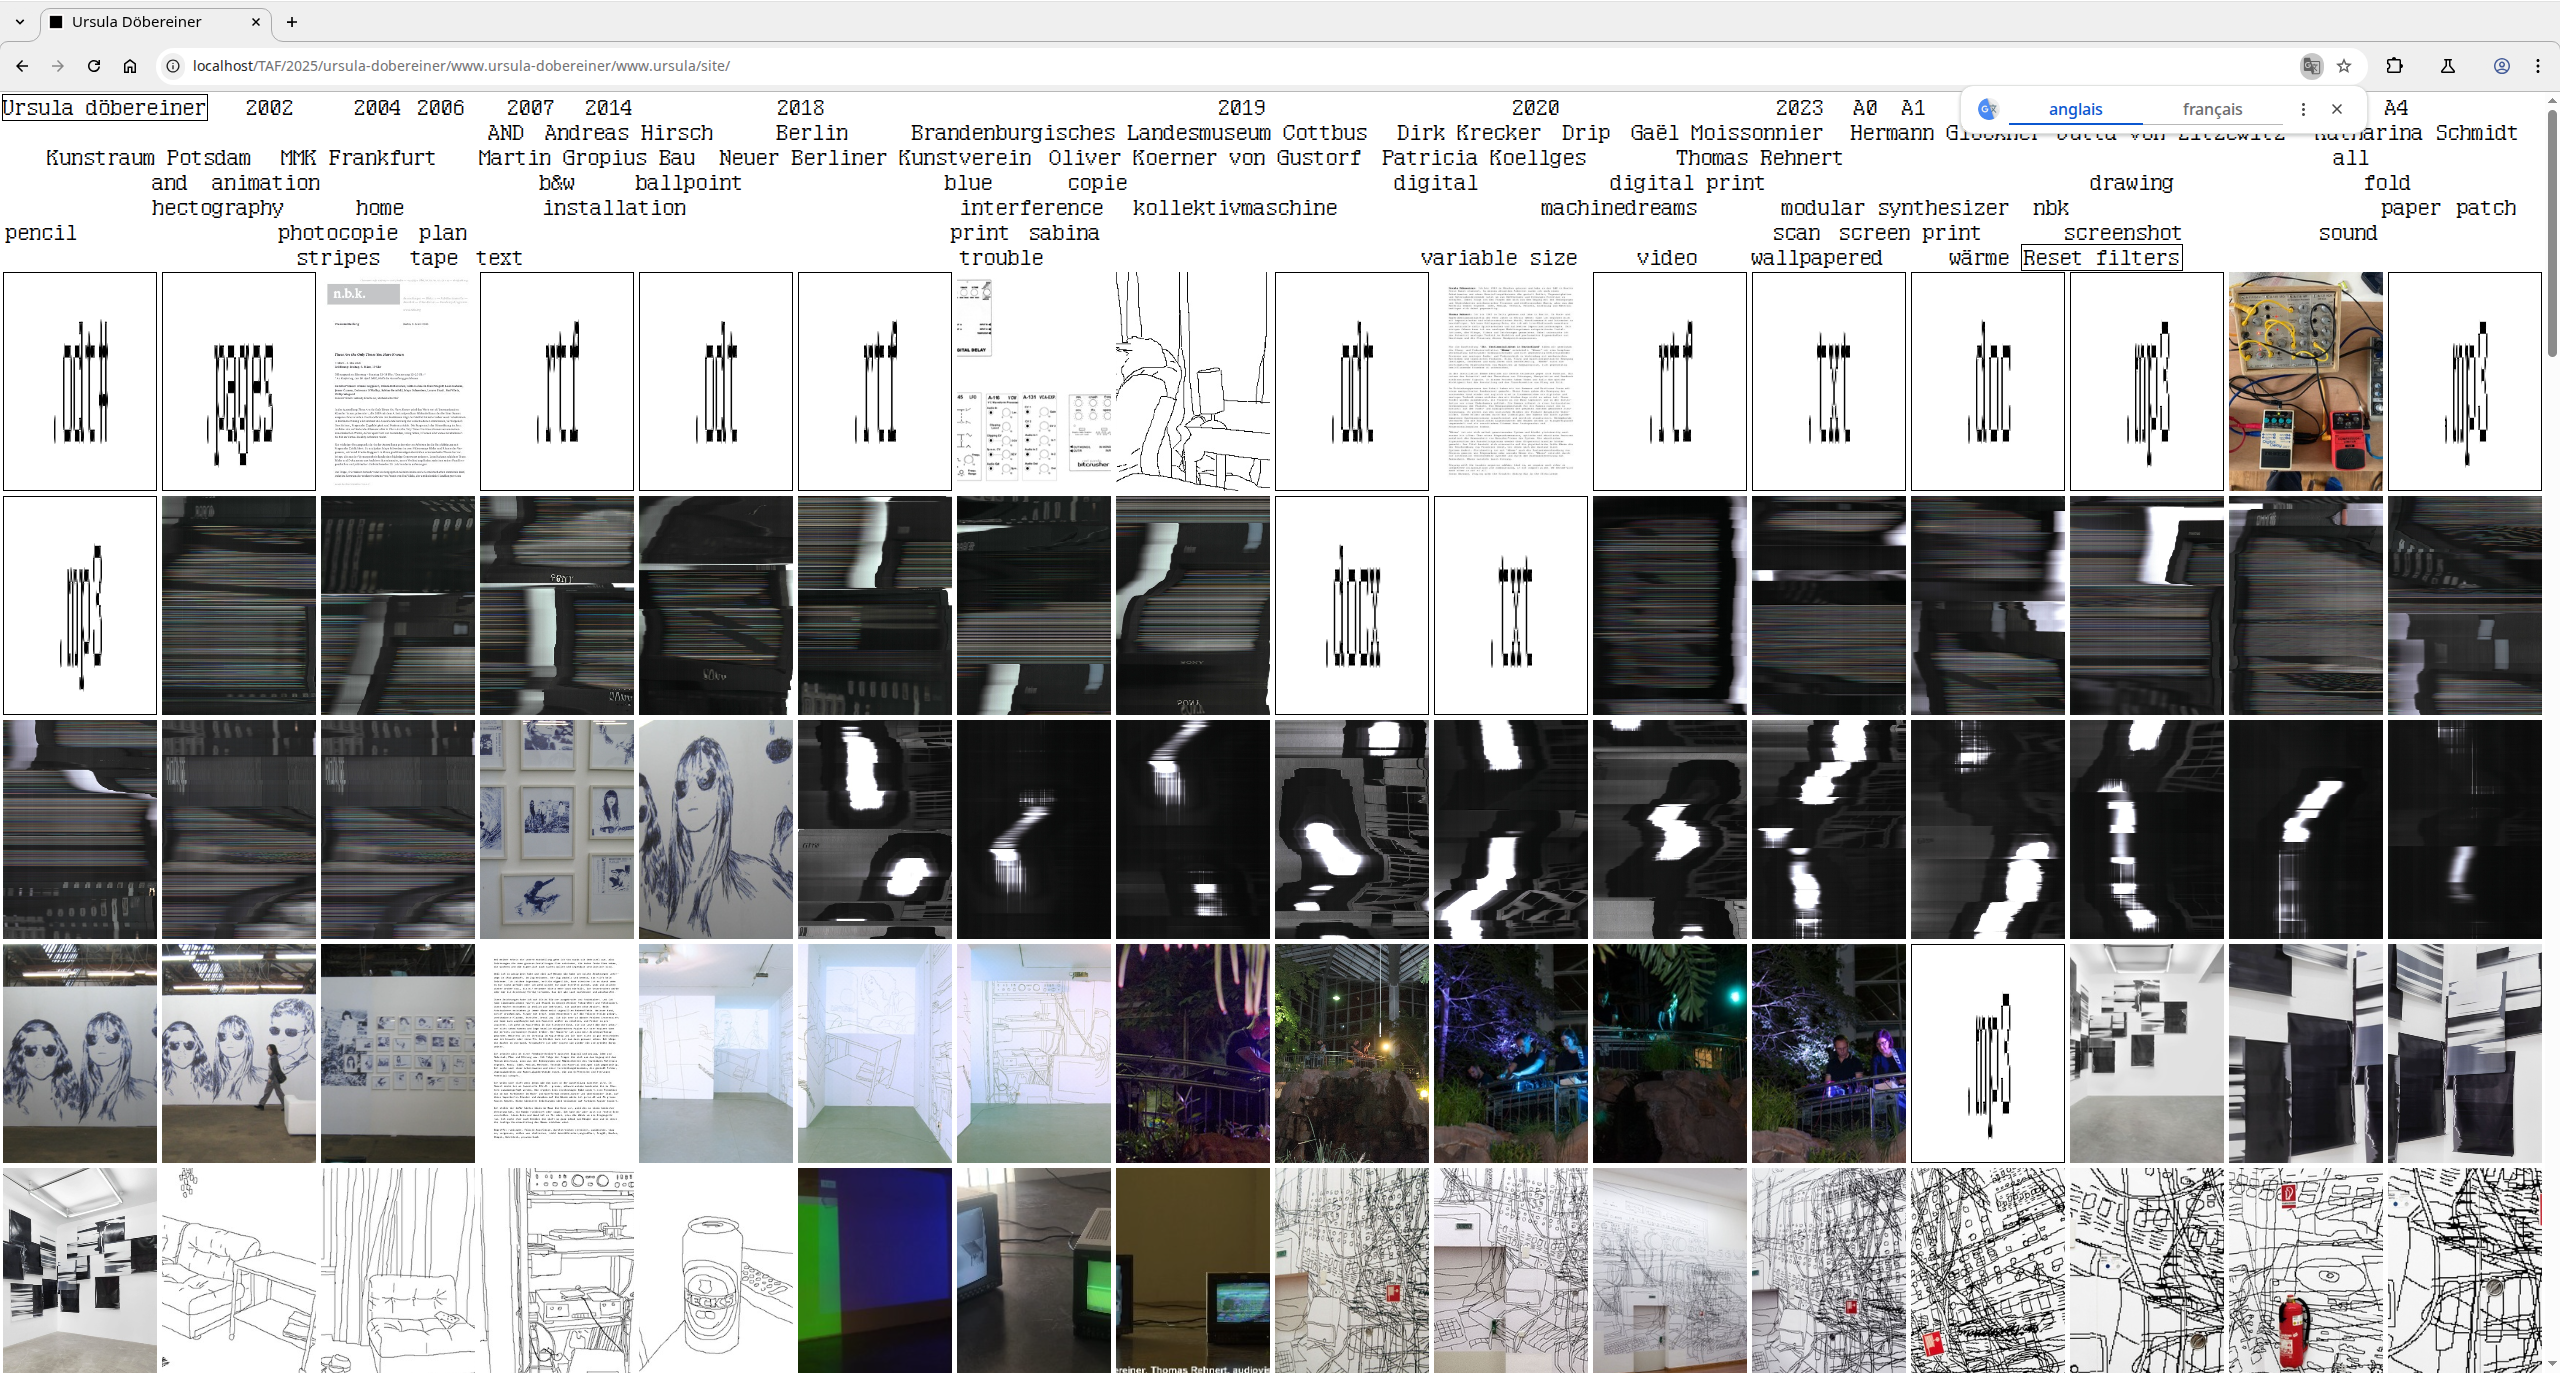Open the Chrome three-dot menu
2560x1373 pixels.
point(2538,66)
